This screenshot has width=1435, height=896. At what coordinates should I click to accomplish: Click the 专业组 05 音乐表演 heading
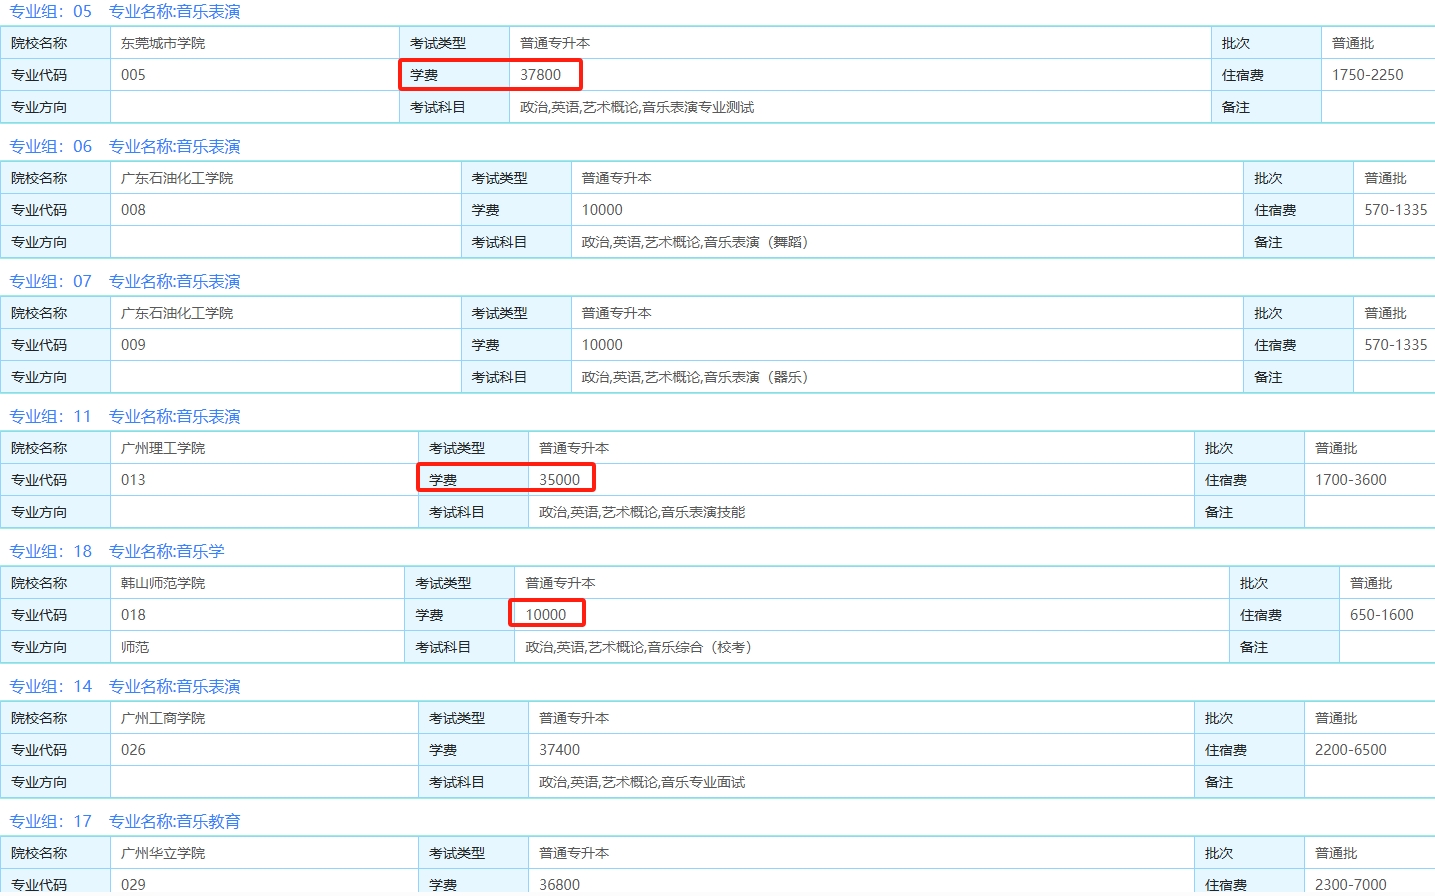click(x=125, y=12)
